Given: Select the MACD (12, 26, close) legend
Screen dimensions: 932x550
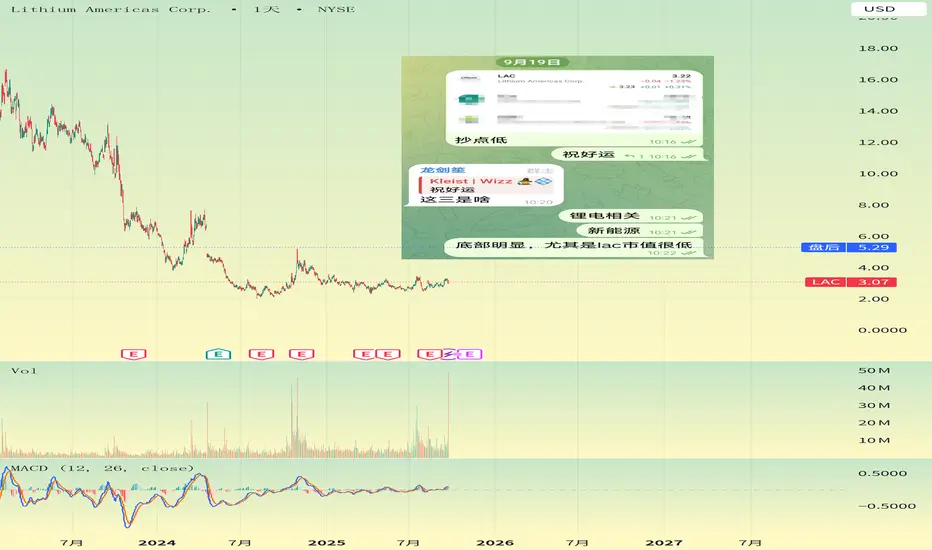Looking at the screenshot, I should pos(102,468).
